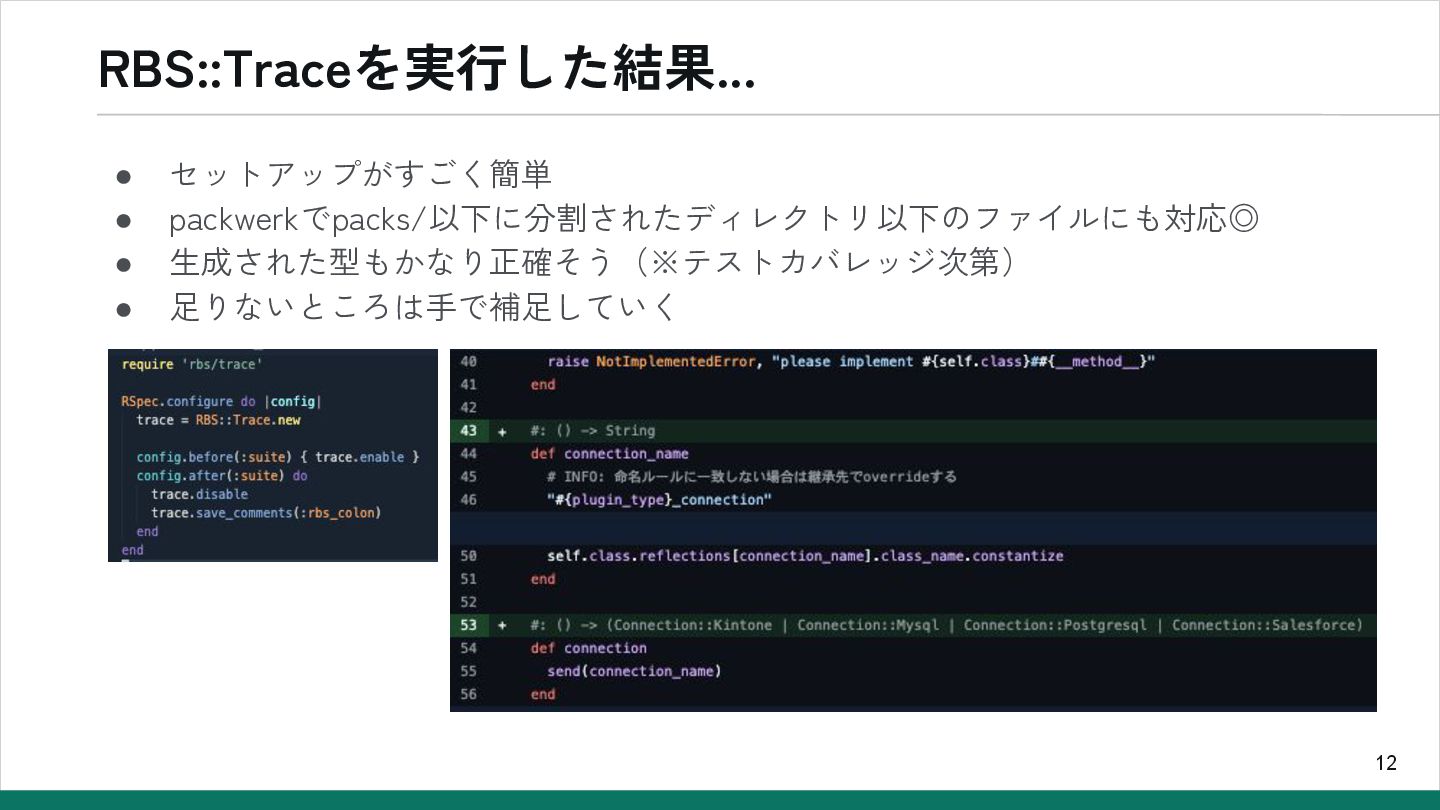The height and width of the screenshot is (810, 1440).
Task: Click diff line number 40
Action: [469, 361]
